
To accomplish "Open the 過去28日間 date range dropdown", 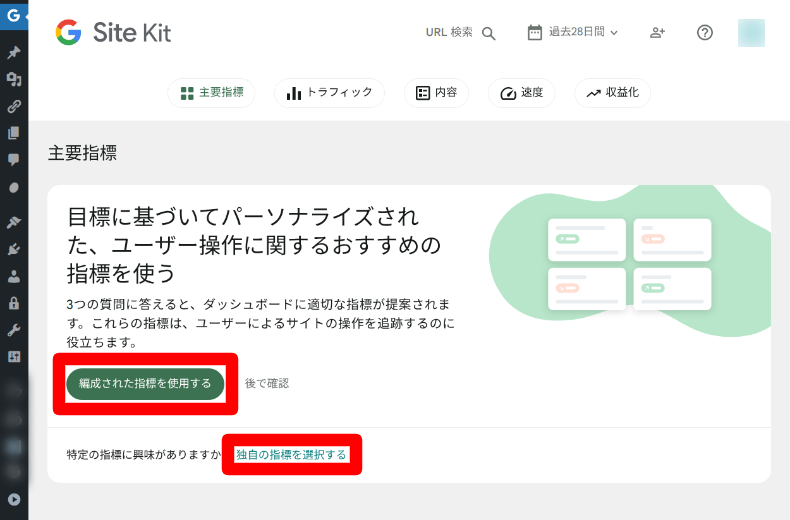I will tap(573, 32).
